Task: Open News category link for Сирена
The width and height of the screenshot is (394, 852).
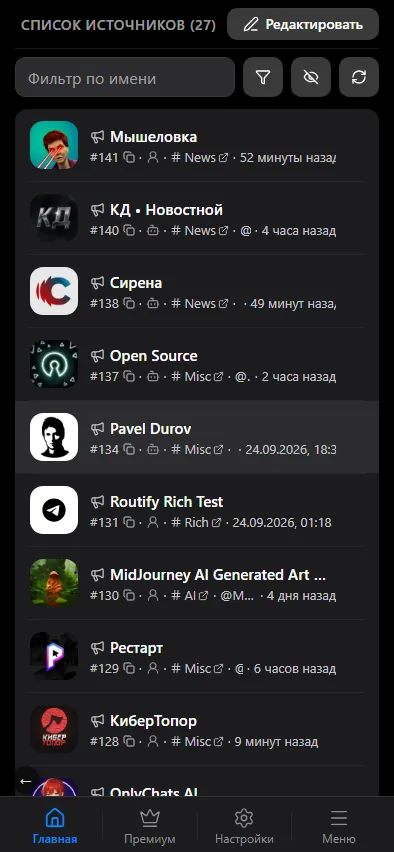Action: [x=223, y=304]
